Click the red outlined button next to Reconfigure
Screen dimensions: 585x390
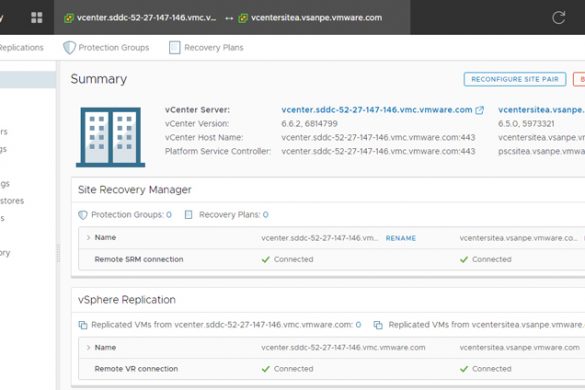(x=579, y=79)
